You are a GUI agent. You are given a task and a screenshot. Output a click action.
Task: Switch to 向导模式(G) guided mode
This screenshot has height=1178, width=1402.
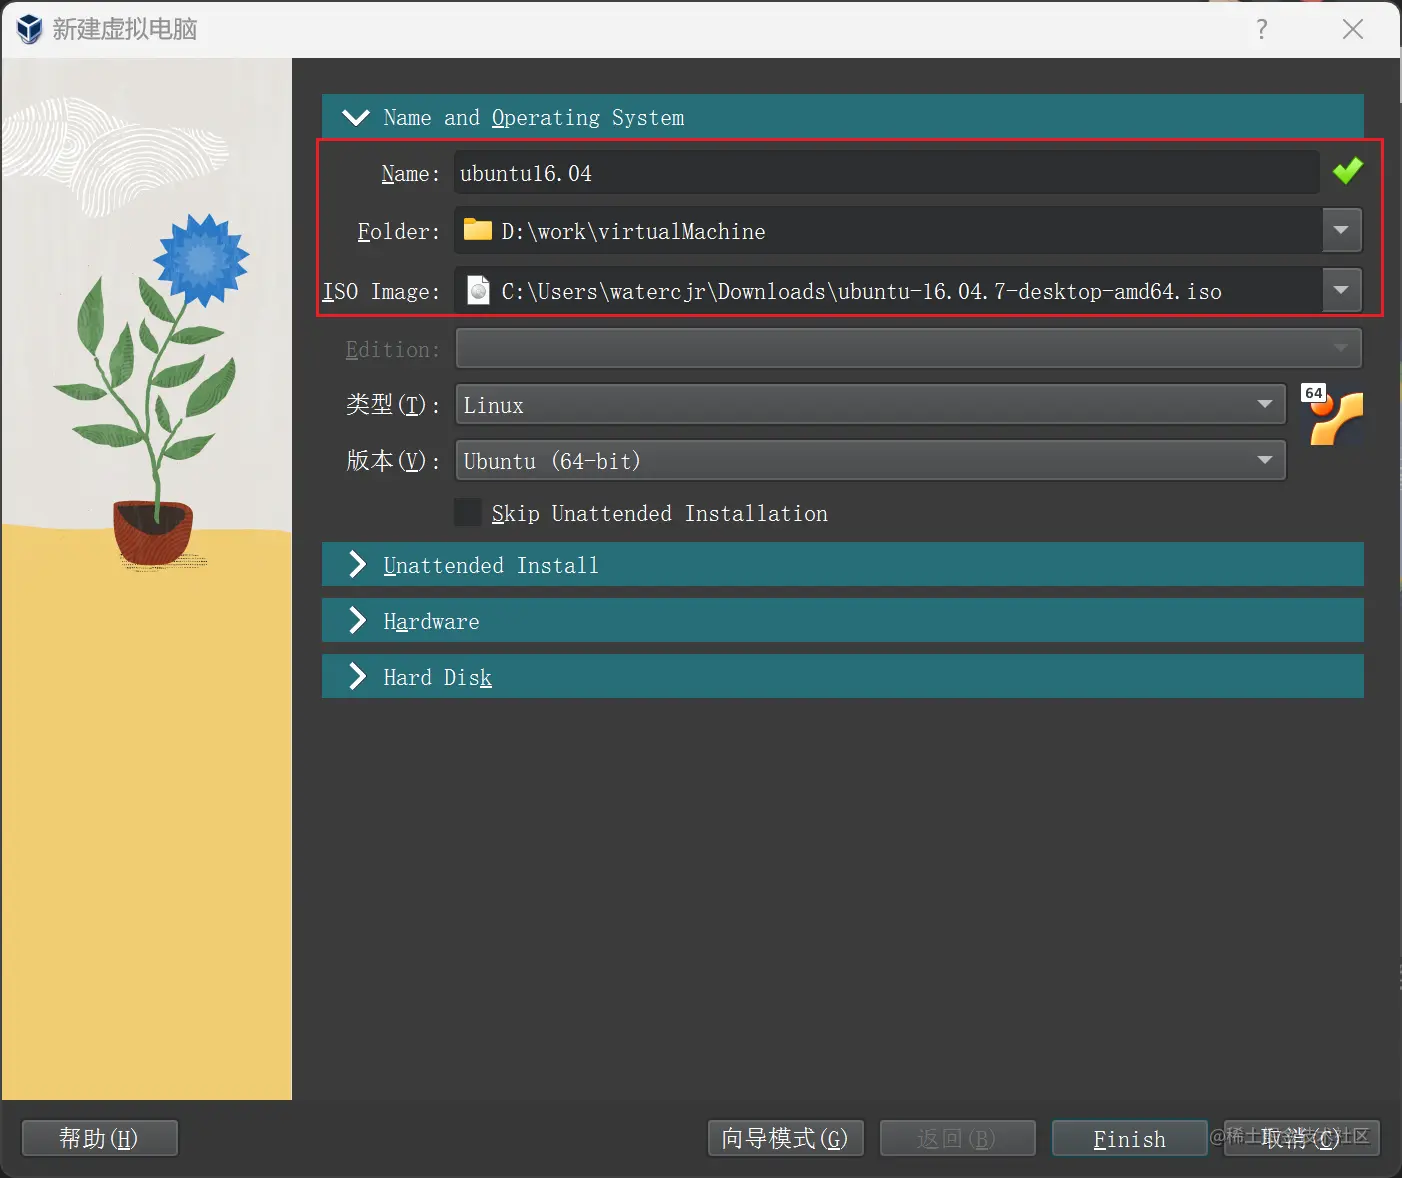(x=785, y=1138)
